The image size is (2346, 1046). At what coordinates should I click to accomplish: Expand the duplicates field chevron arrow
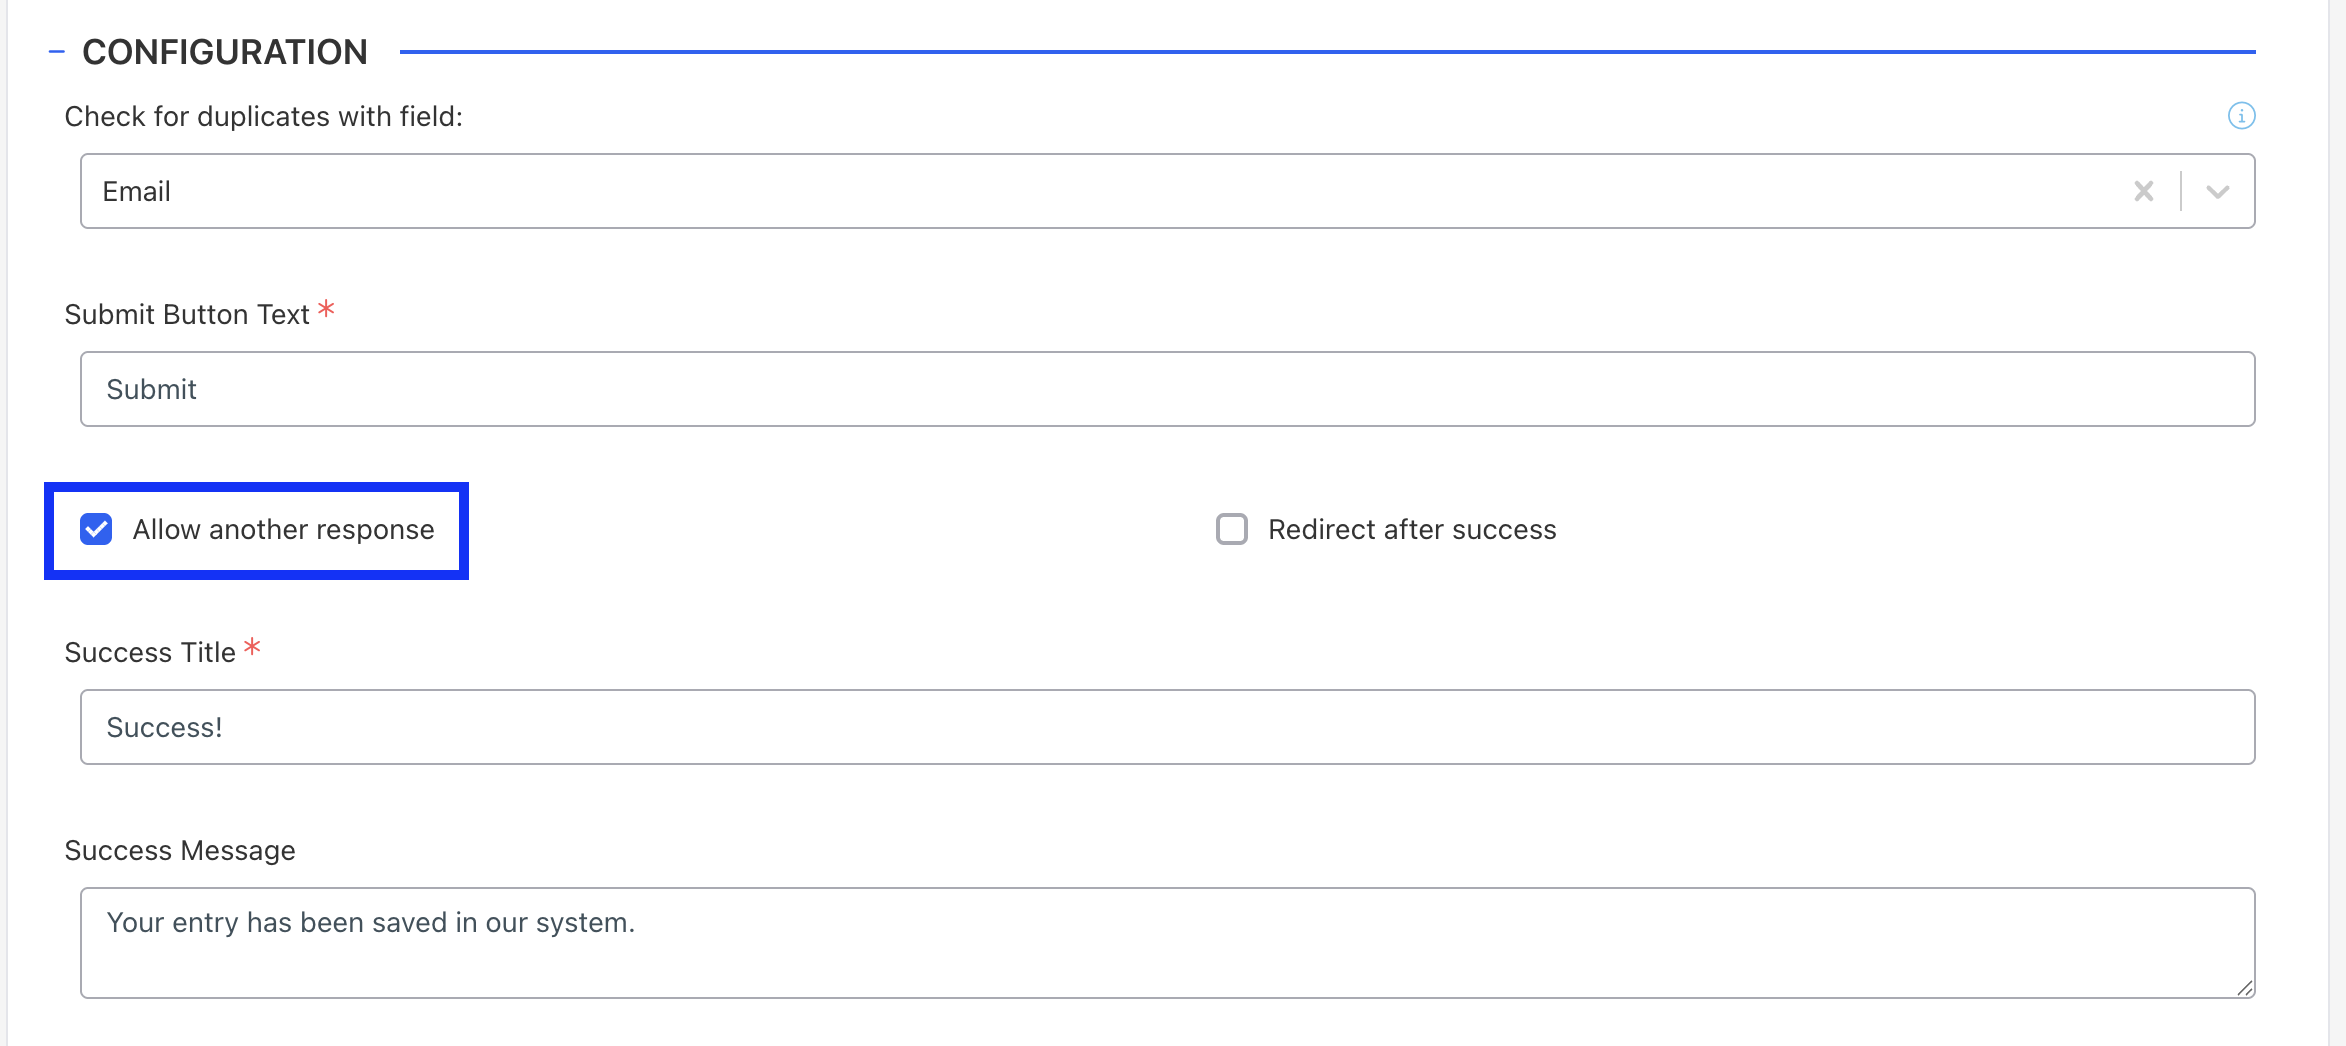(2217, 191)
